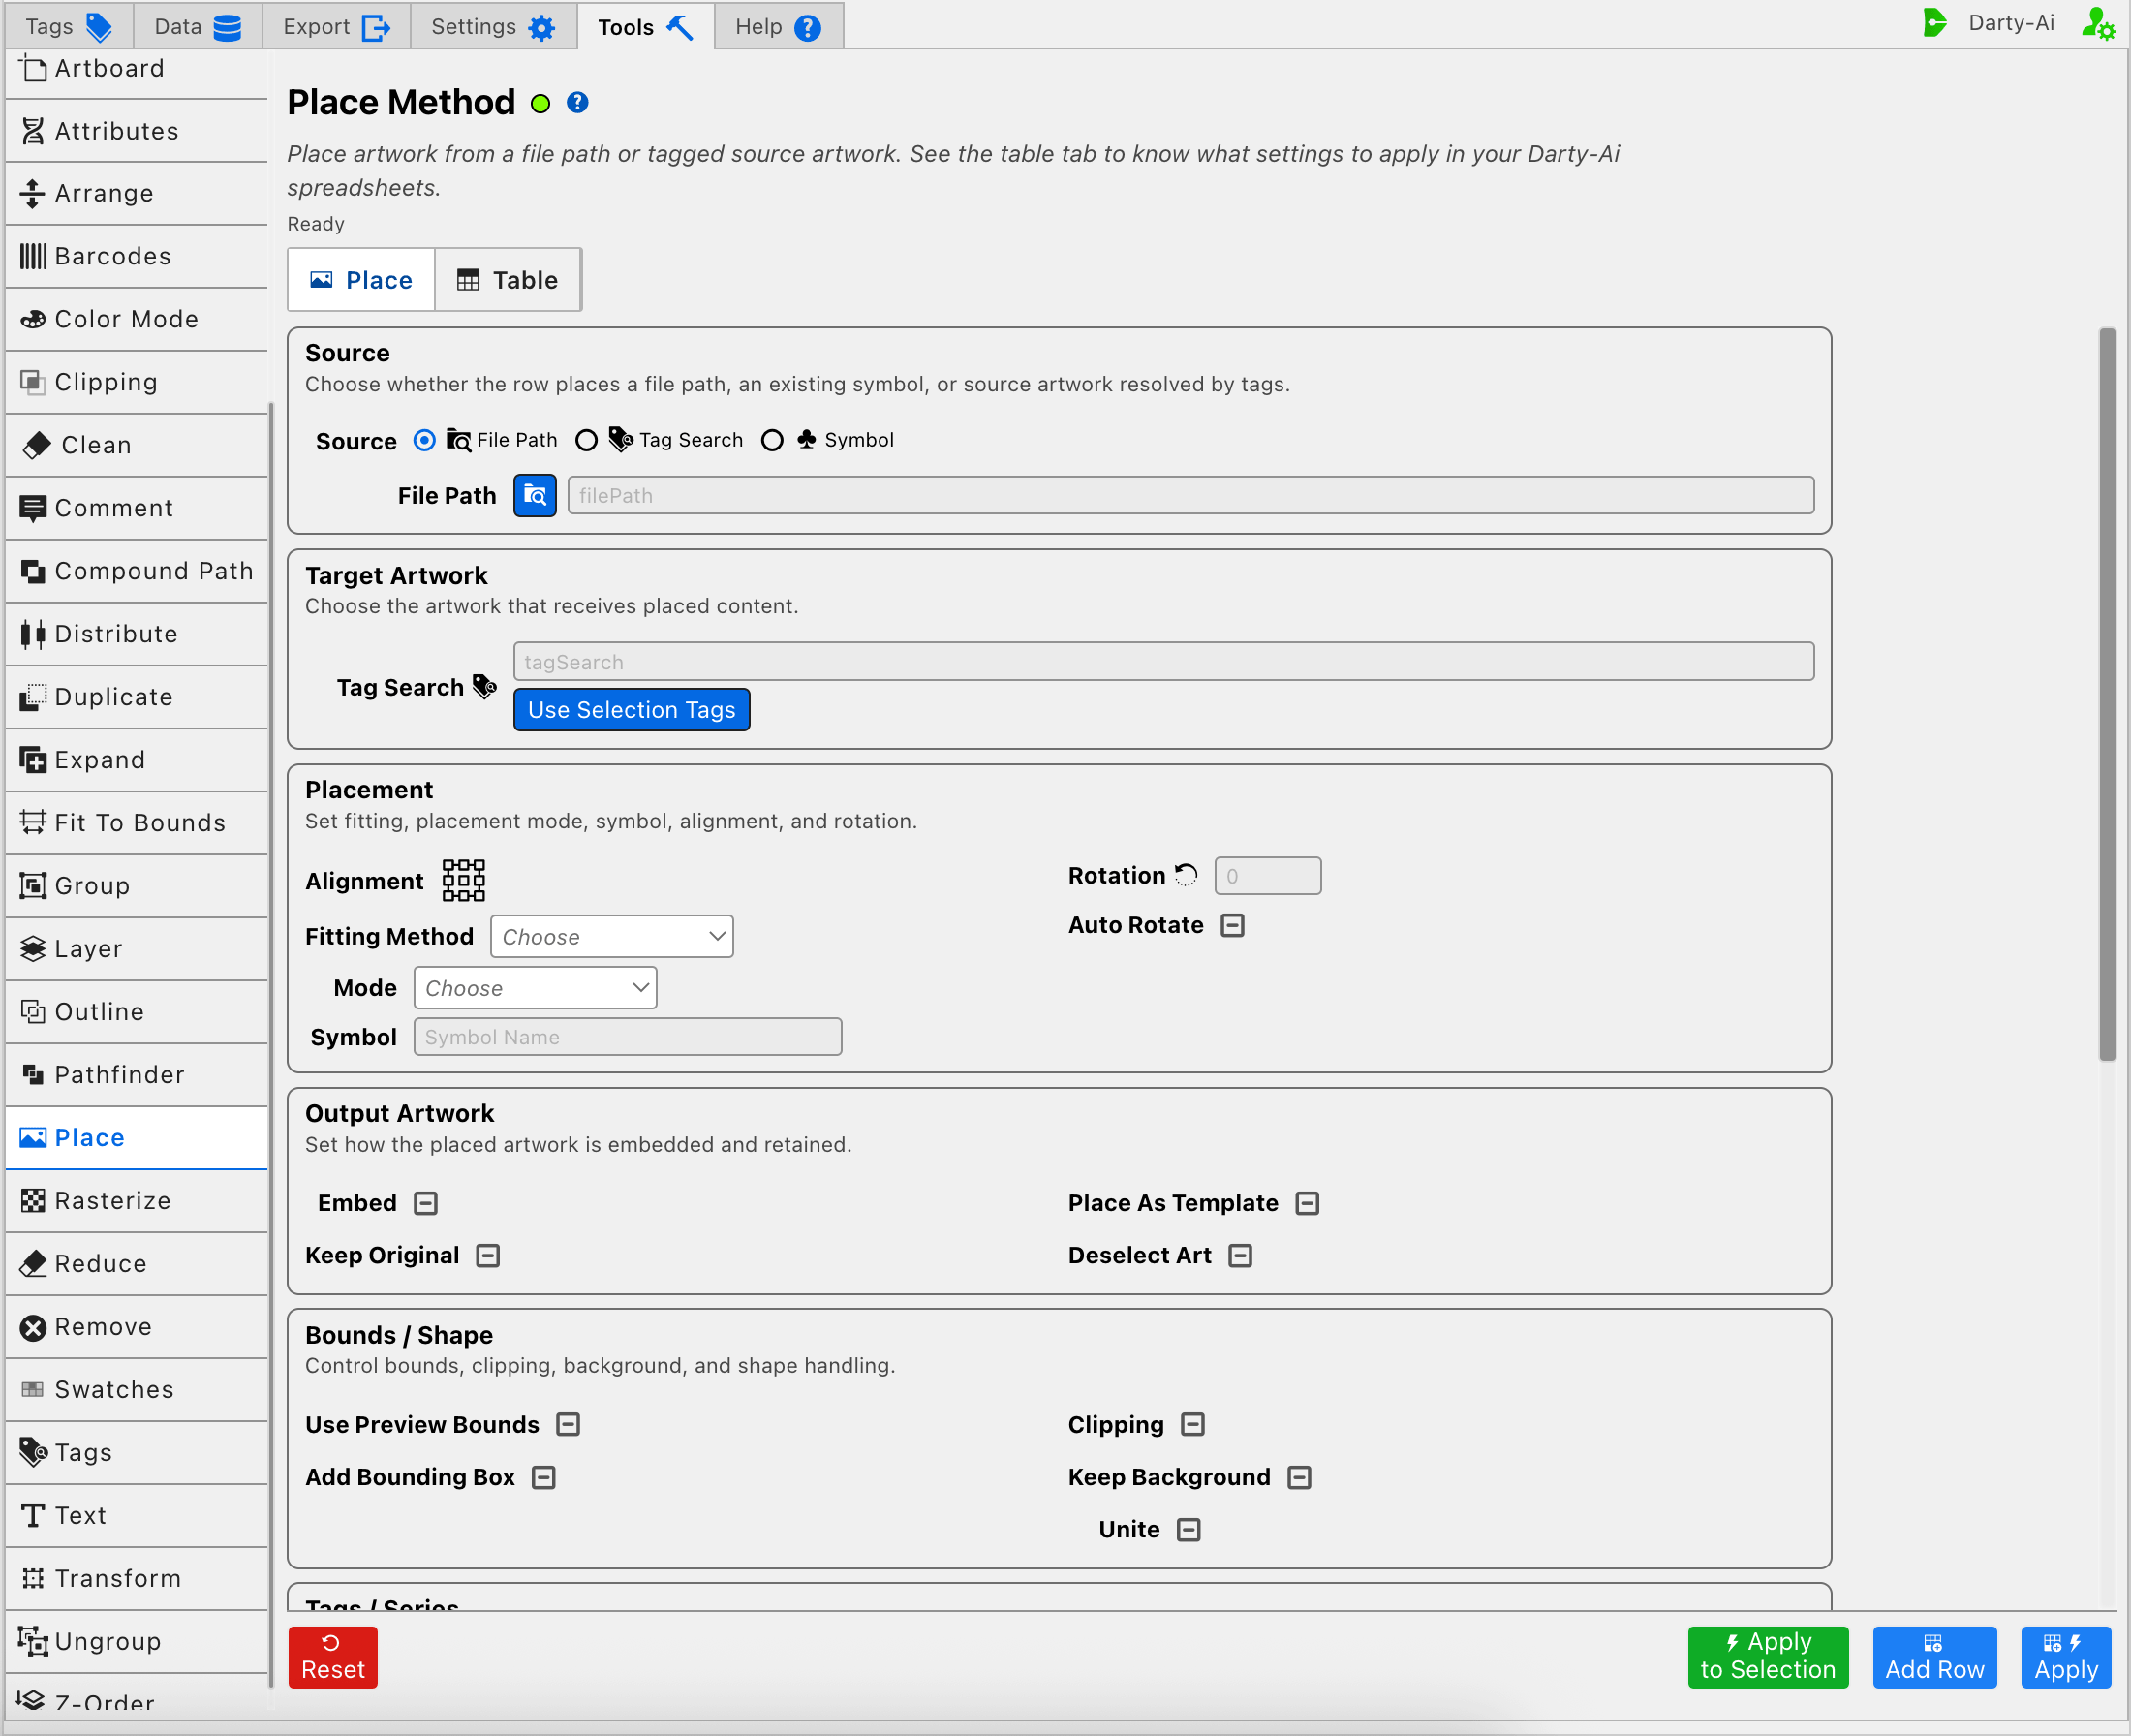Open Transform tool in sidebar

tap(137, 1579)
